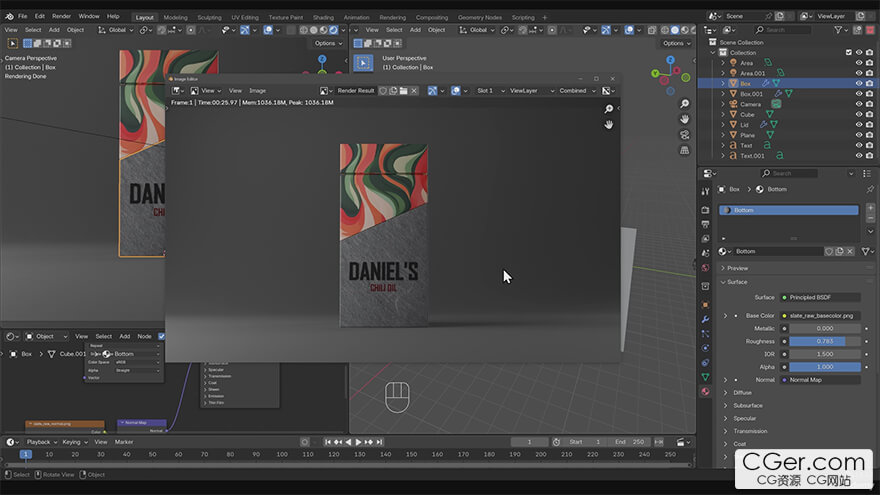Open the Slot 1 dropdown in Image Editor

coord(490,90)
